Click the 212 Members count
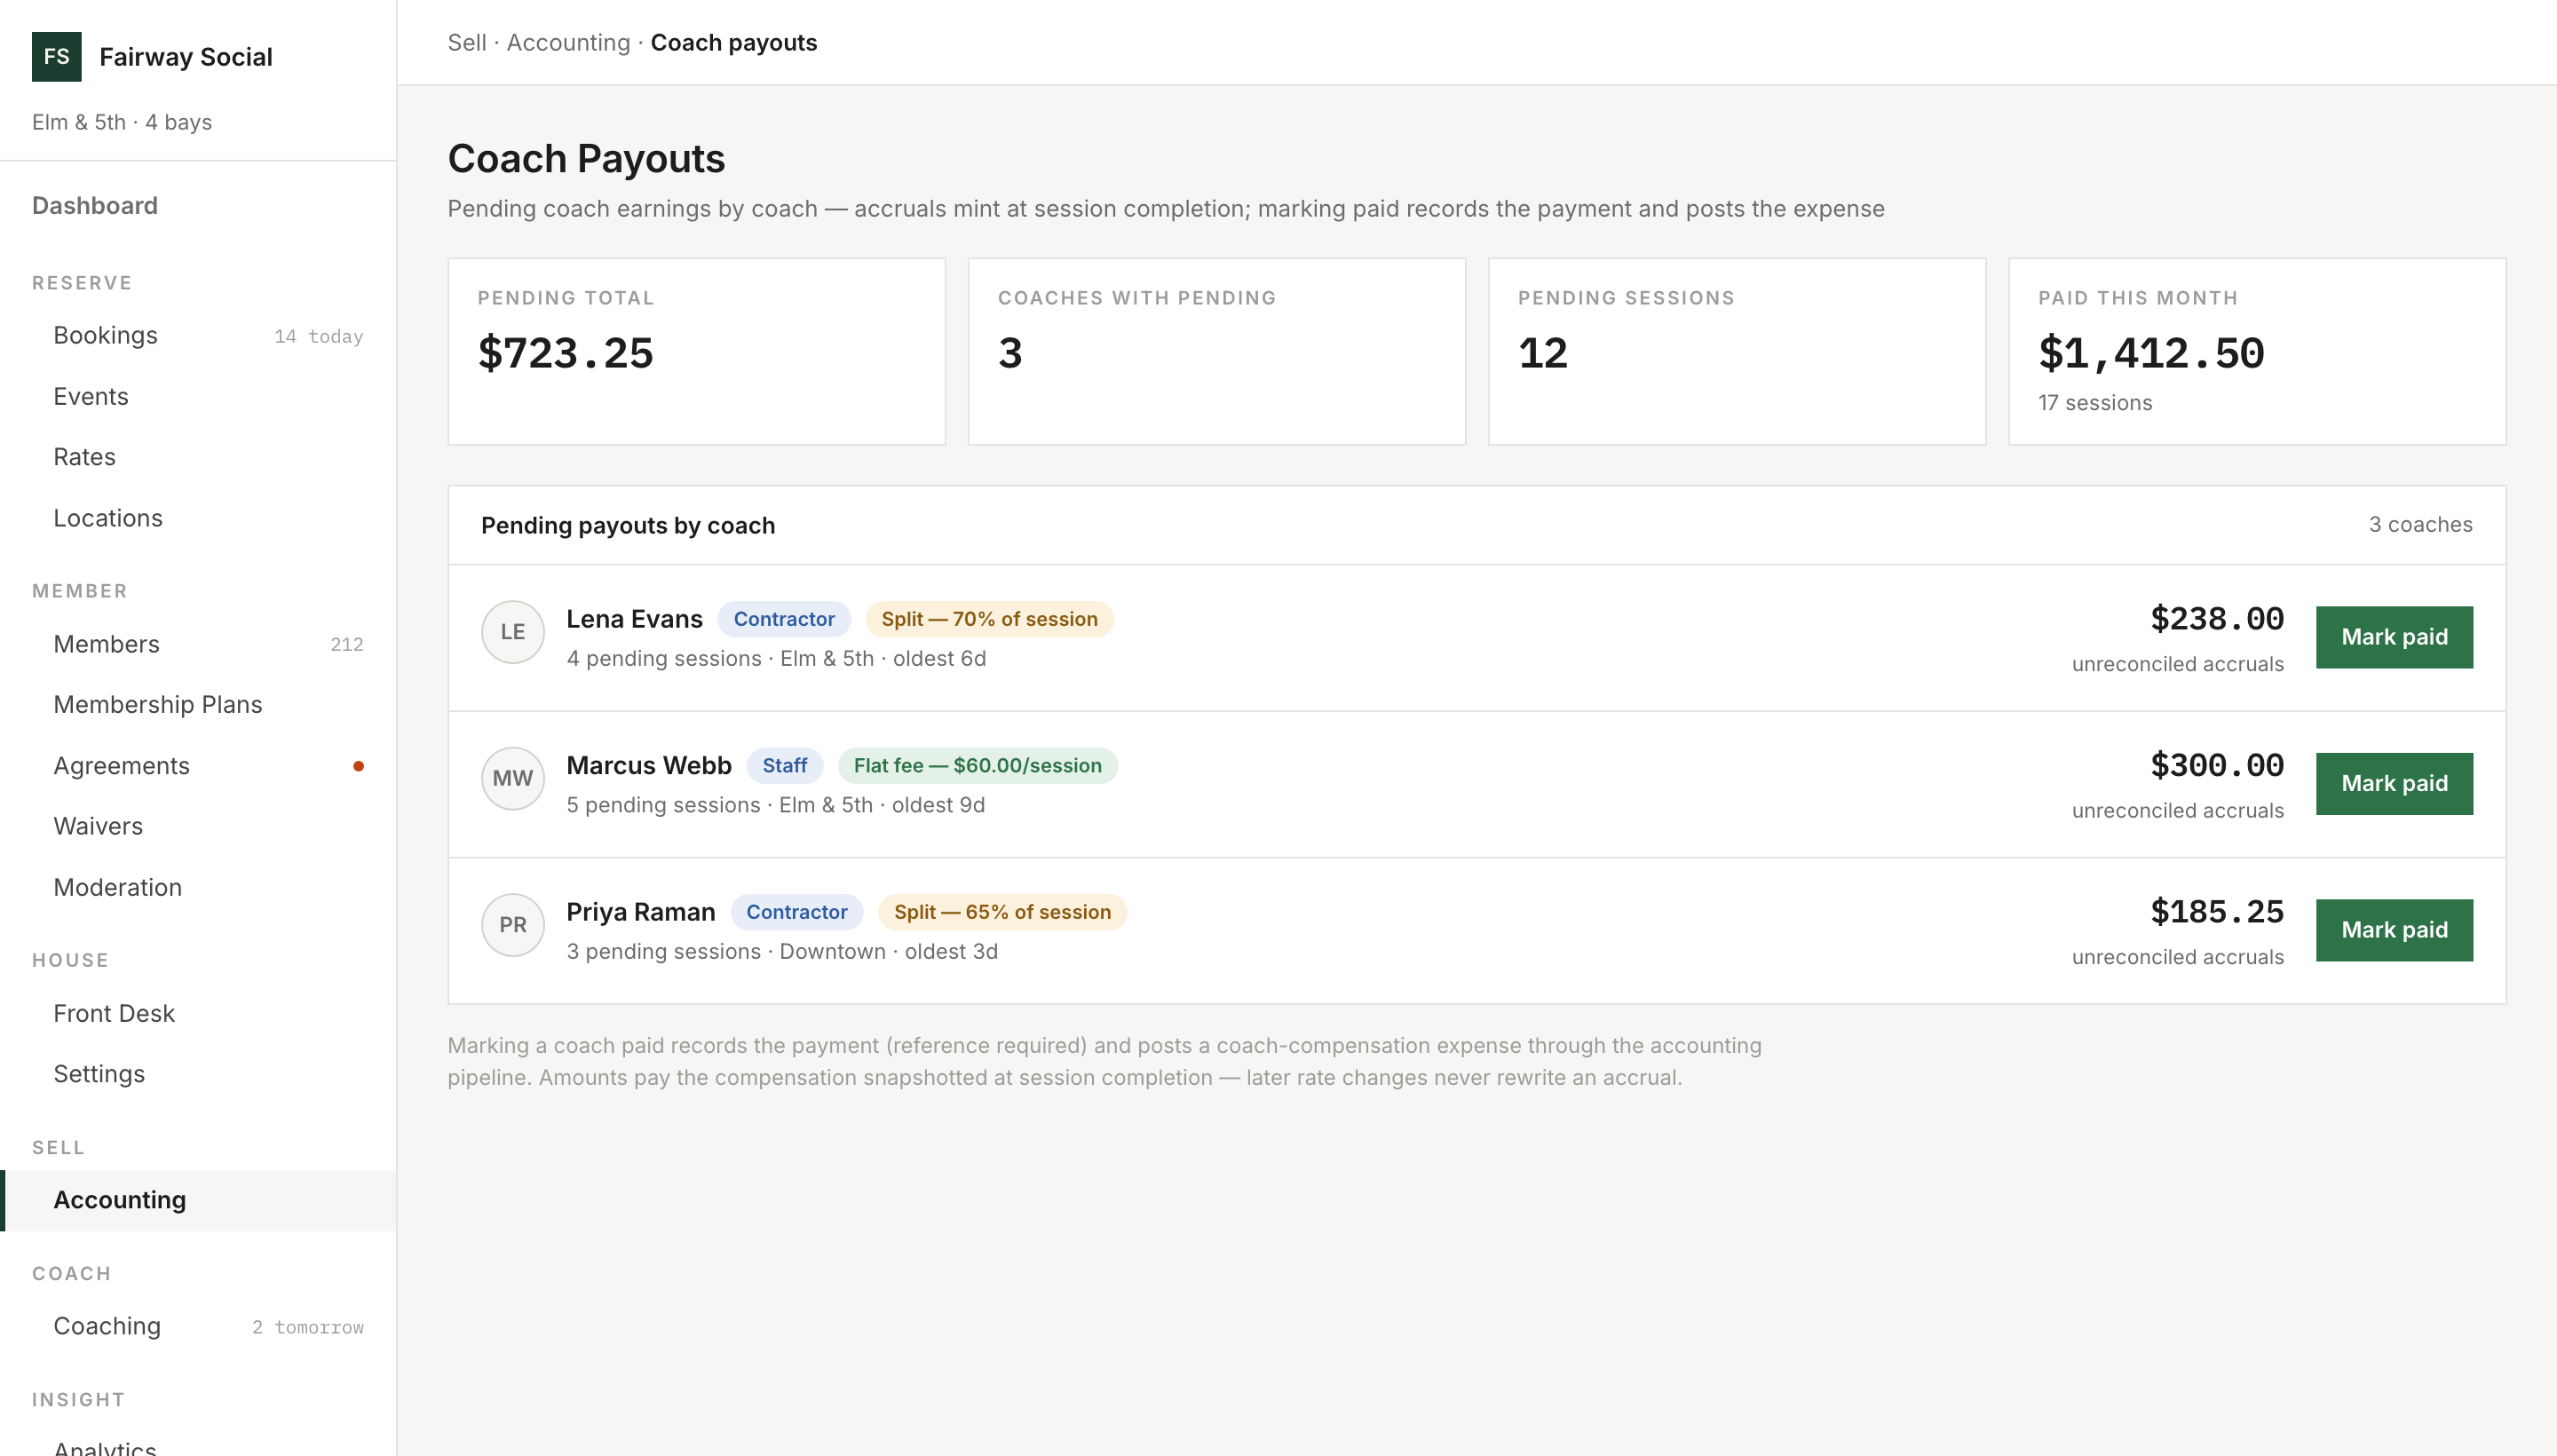Screen dimensions: 2557x1456 [x=347, y=645]
